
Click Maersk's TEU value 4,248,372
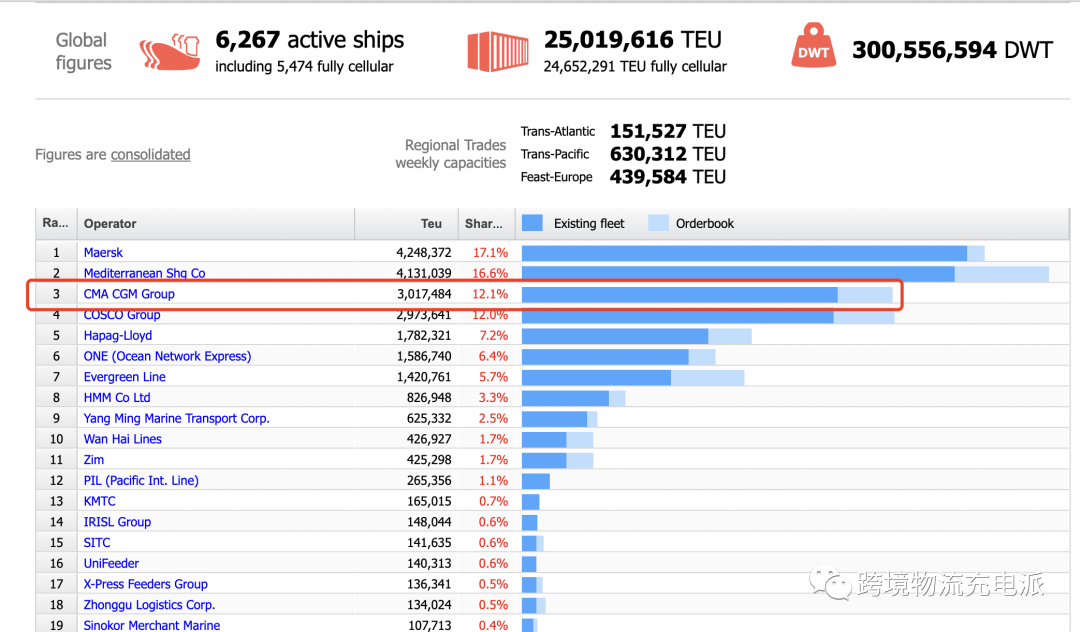424,253
